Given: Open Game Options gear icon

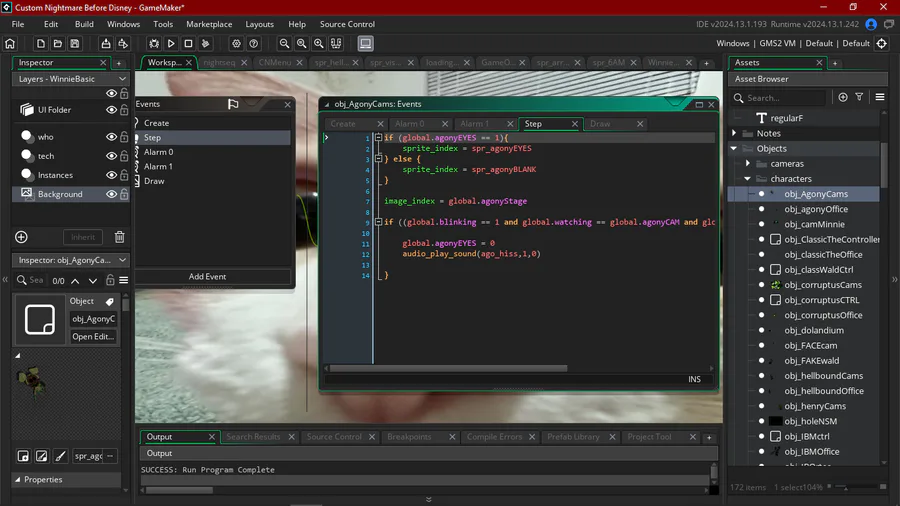Looking at the screenshot, I should [236, 44].
